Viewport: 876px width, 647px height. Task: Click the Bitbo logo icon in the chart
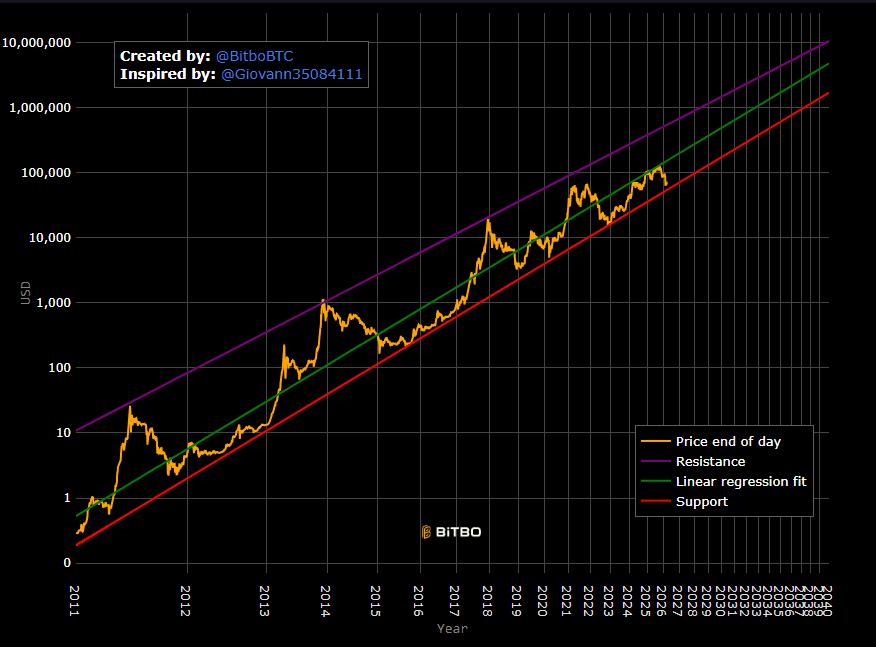coord(426,532)
